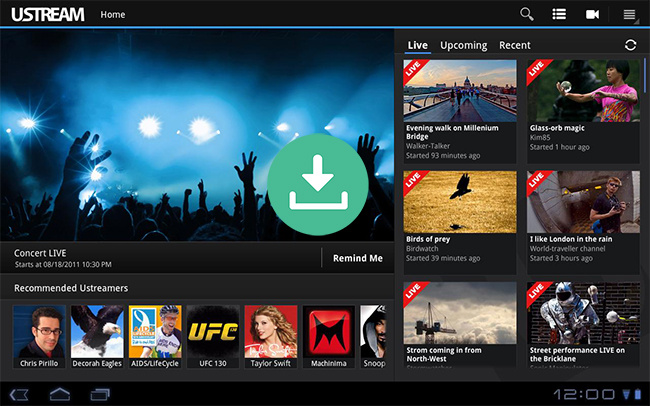
Task: Tap the 12:00 clock in system bar
Action: (x=585, y=394)
